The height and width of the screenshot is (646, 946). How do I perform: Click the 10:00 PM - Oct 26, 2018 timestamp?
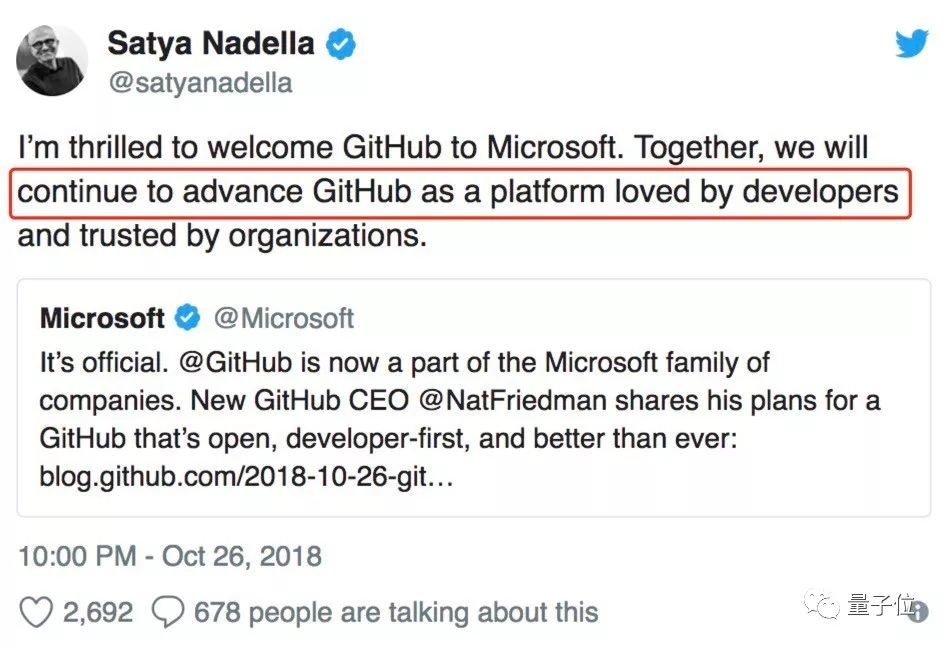[170, 556]
